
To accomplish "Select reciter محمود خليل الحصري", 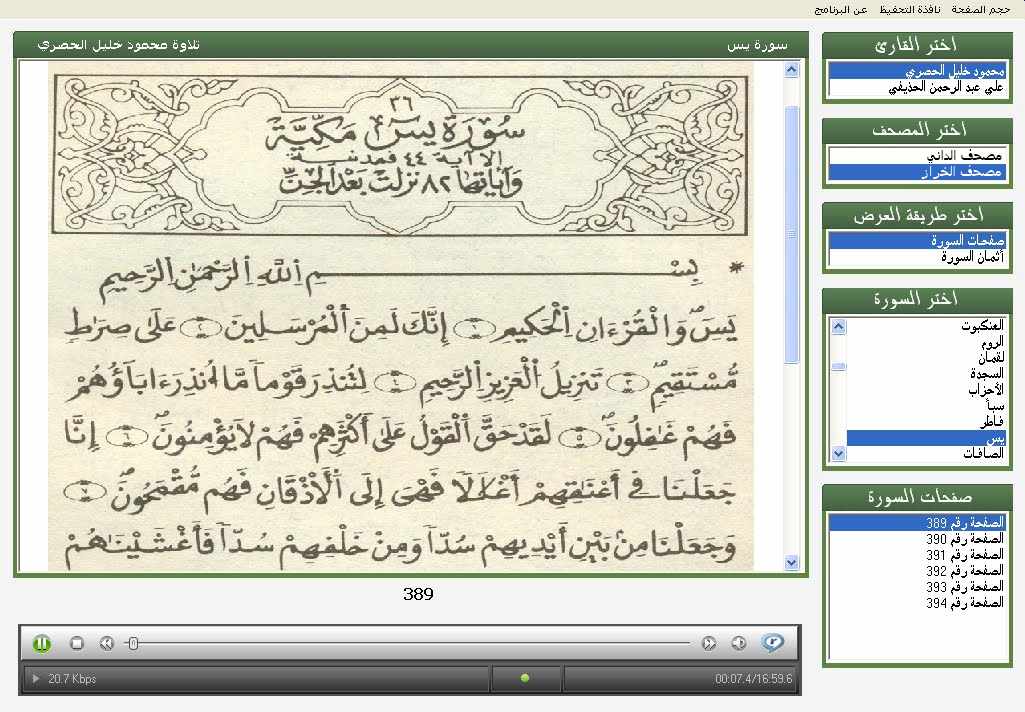I will click(x=917, y=71).
